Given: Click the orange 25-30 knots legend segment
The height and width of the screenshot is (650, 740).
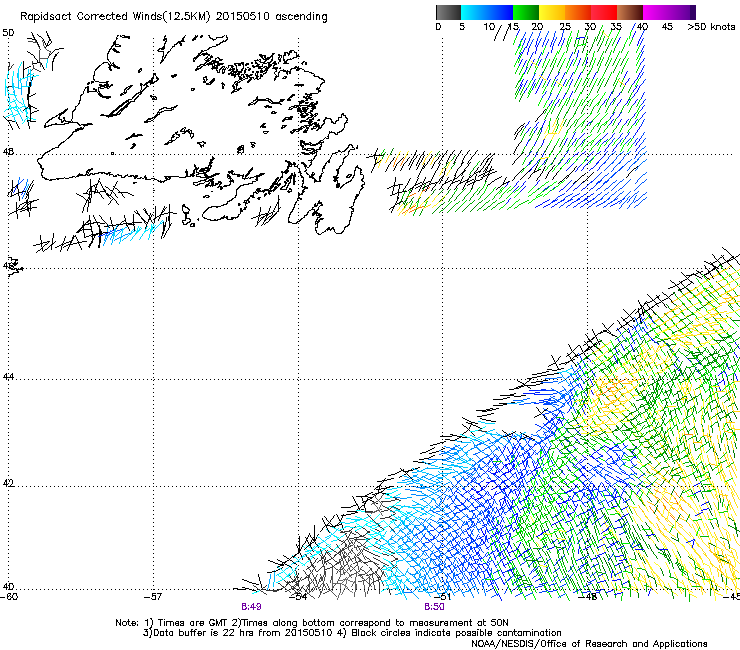Looking at the screenshot, I should [578, 12].
